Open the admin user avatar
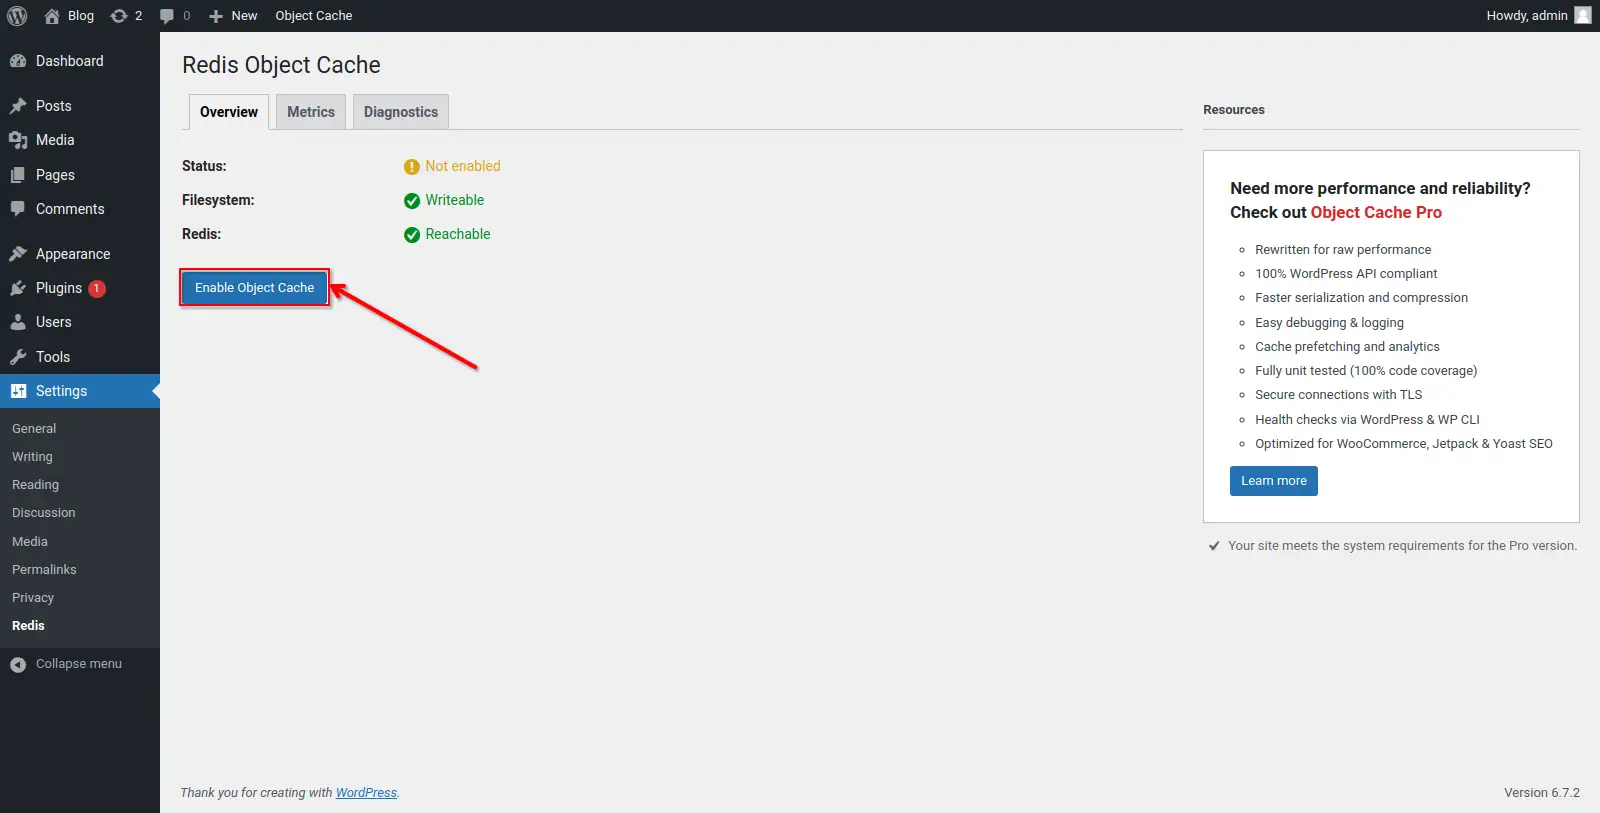This screenshot has height=813, width=1600. click(x=1582, y=15)
